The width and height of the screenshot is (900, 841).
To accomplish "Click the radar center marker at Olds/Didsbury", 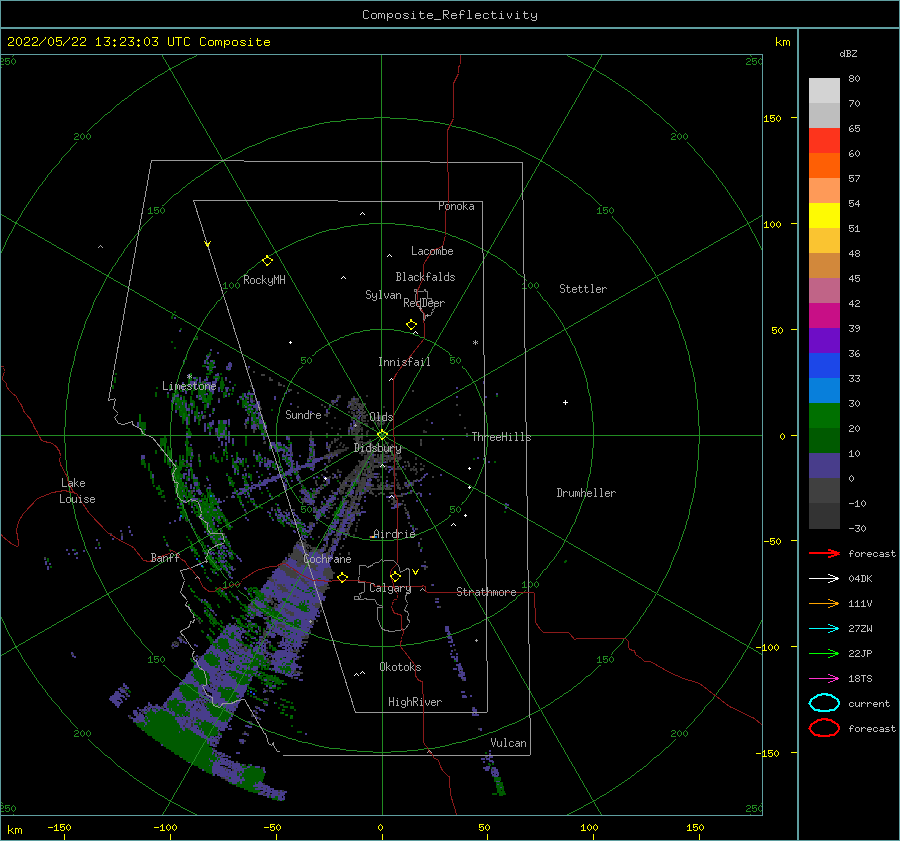I will (382, 435).
